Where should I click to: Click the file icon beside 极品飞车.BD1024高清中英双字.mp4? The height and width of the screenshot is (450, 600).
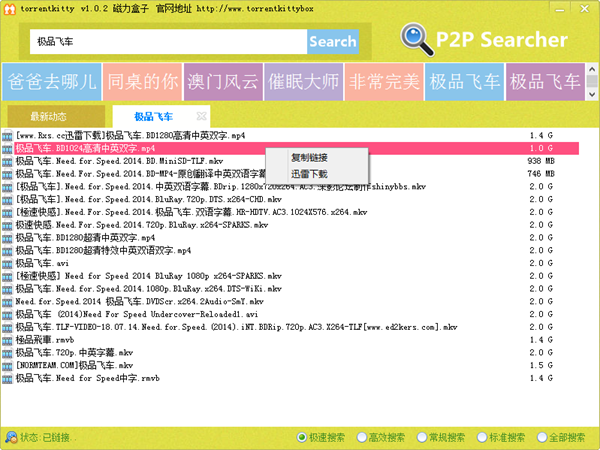pyautogui.click(x=7, y=148)
